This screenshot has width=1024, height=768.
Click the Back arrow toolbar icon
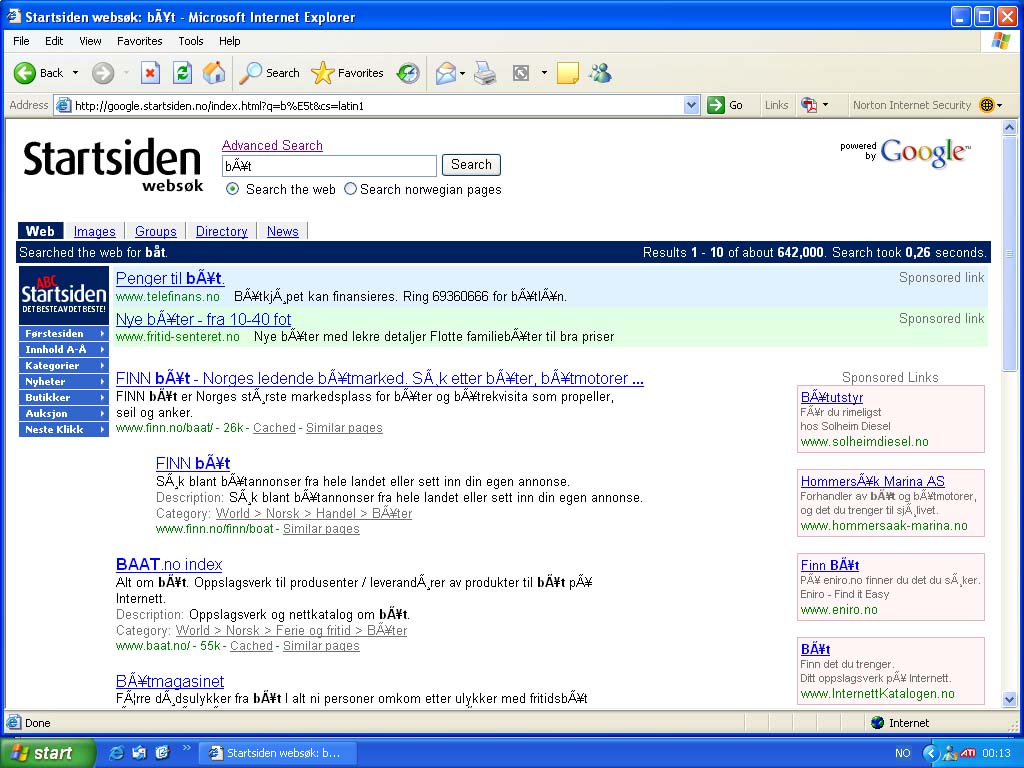25,73
